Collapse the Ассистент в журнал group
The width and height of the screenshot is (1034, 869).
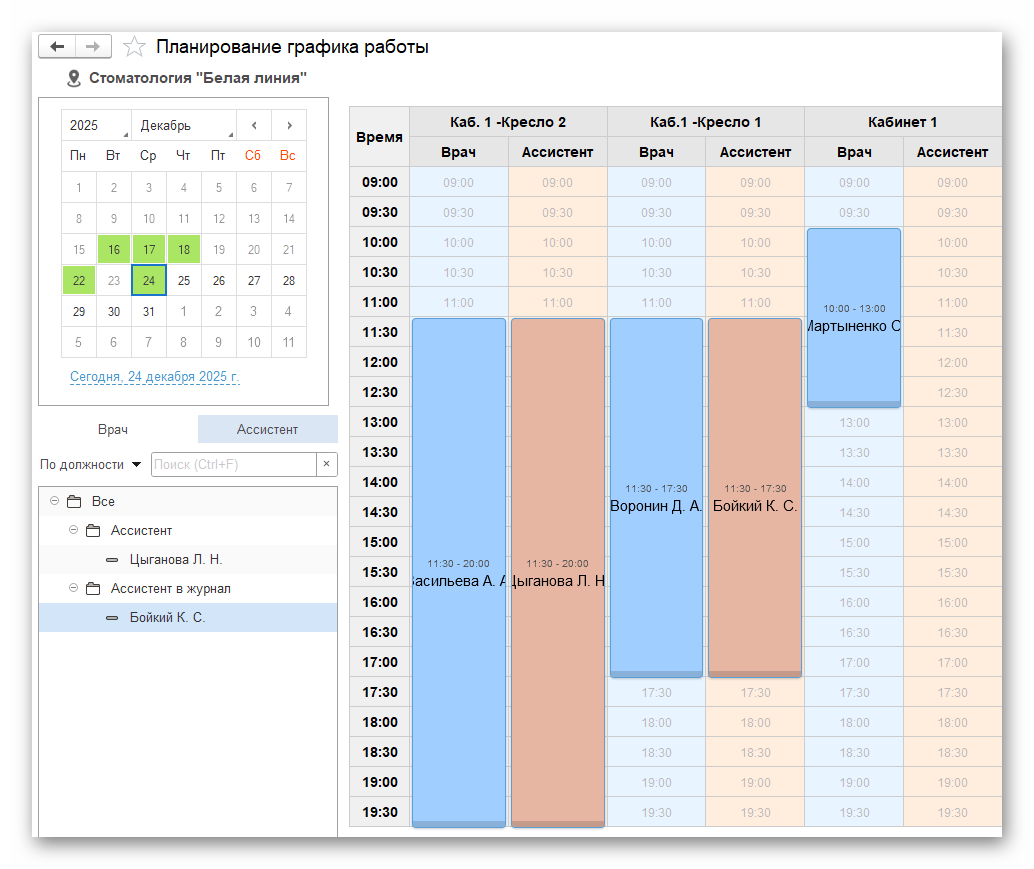(x=73, y=589)
